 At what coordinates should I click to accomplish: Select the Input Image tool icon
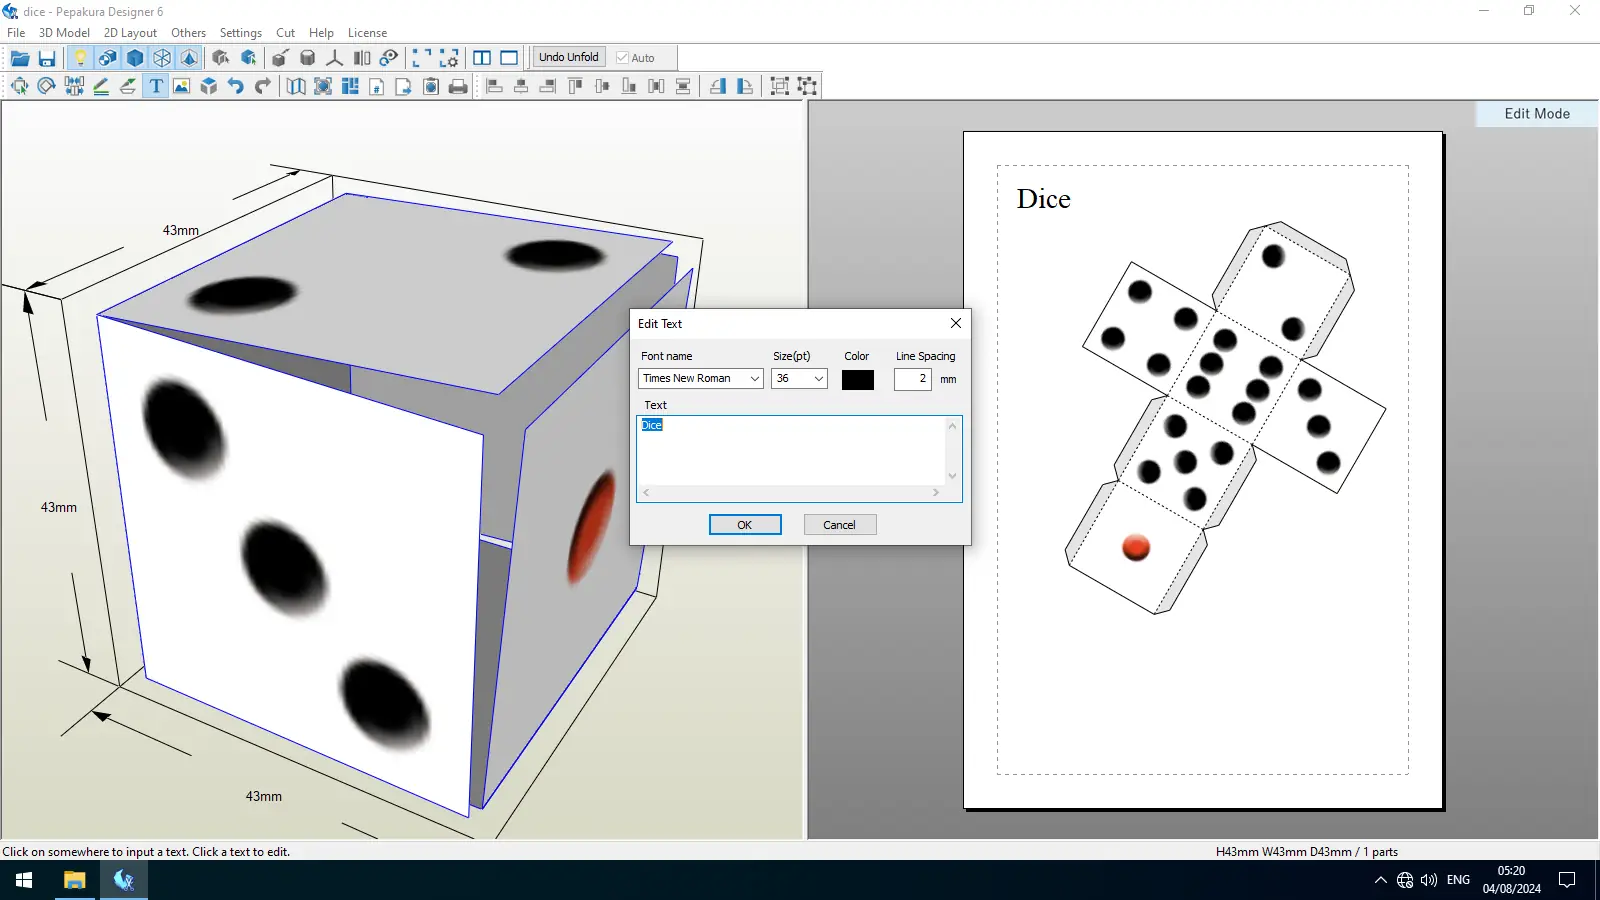pos(182,86)
